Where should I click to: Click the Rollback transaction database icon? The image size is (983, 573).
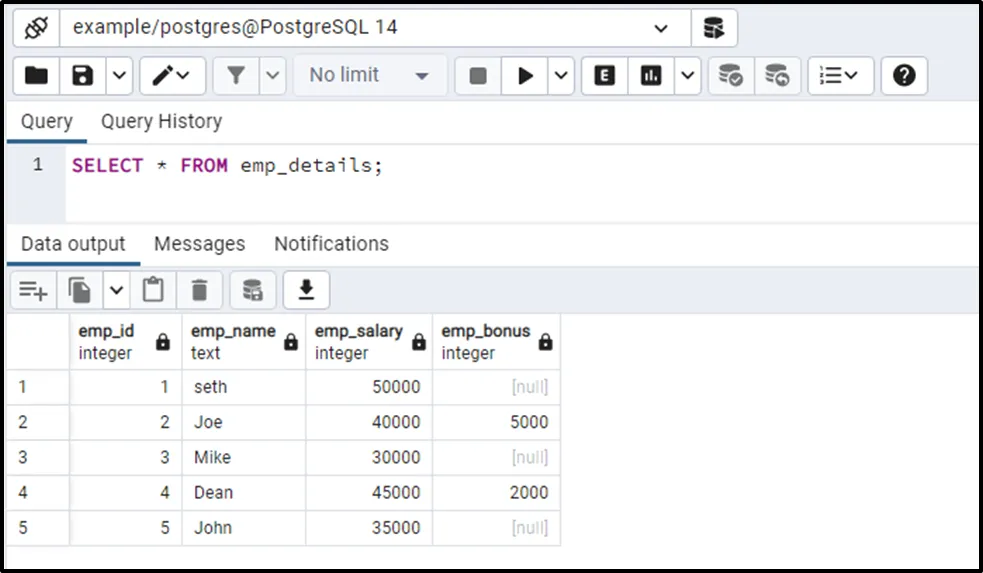[x=777, y=76]
